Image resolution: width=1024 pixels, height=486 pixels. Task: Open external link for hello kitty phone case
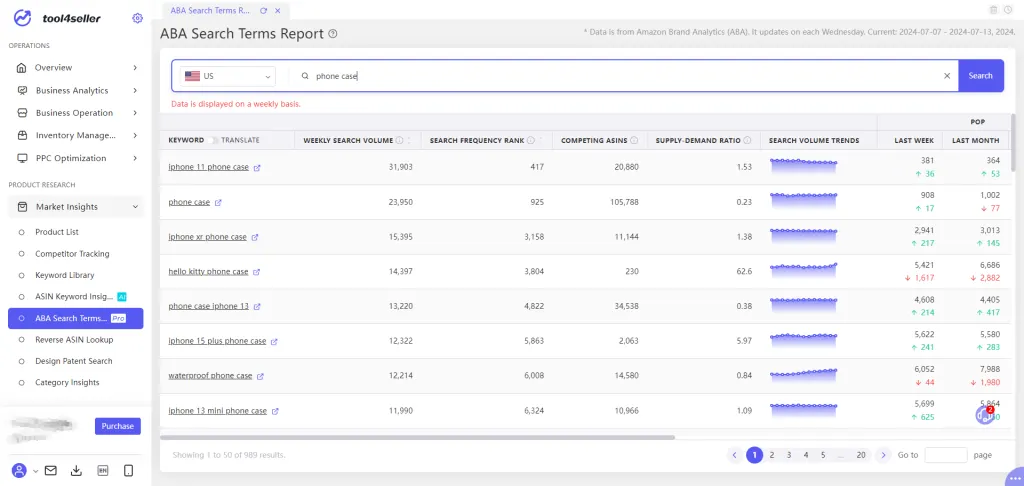[257, 272]
